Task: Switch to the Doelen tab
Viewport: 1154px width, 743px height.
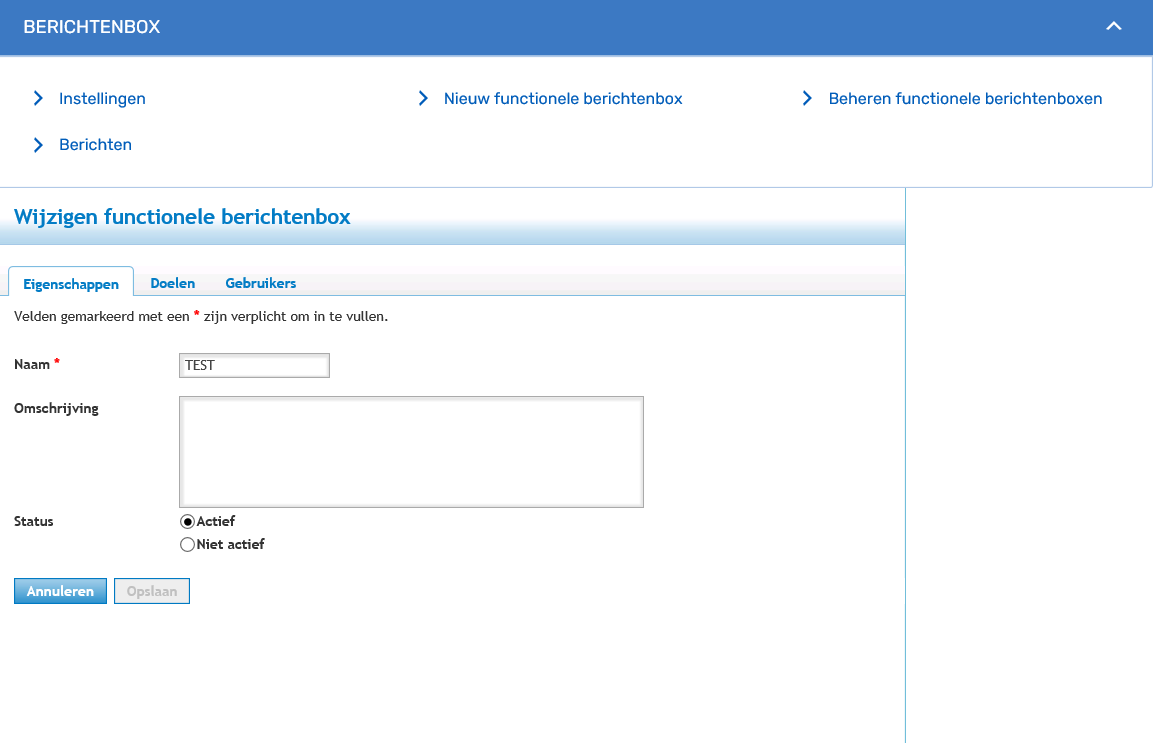Action: pos(173,283)
